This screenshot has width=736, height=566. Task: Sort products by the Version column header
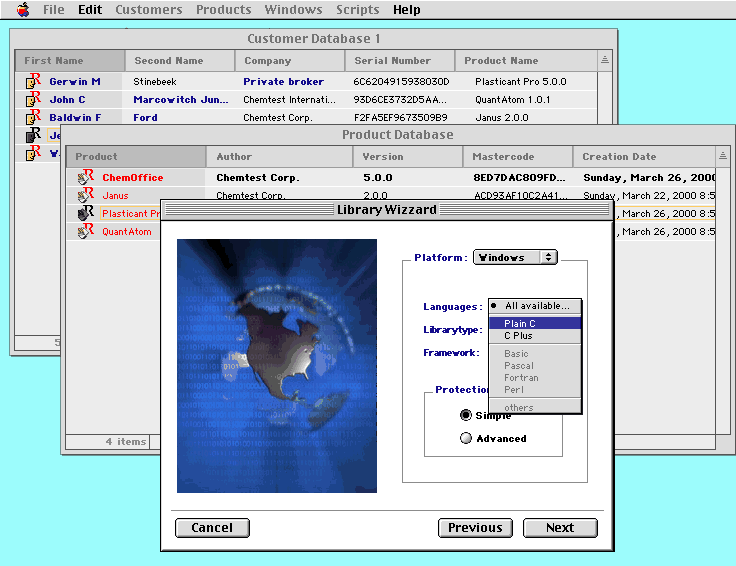(x=407, y=156)
